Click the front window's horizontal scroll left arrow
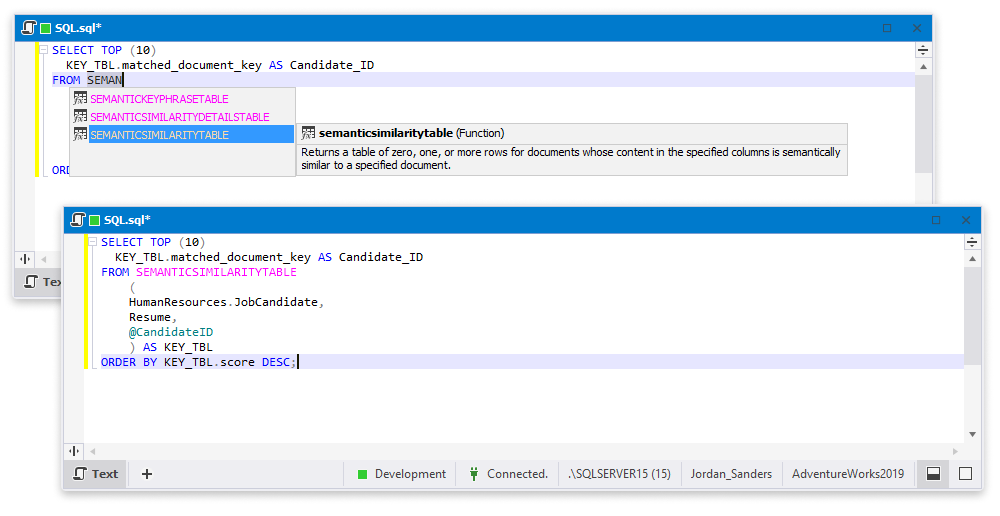 (x=92, y=451)
